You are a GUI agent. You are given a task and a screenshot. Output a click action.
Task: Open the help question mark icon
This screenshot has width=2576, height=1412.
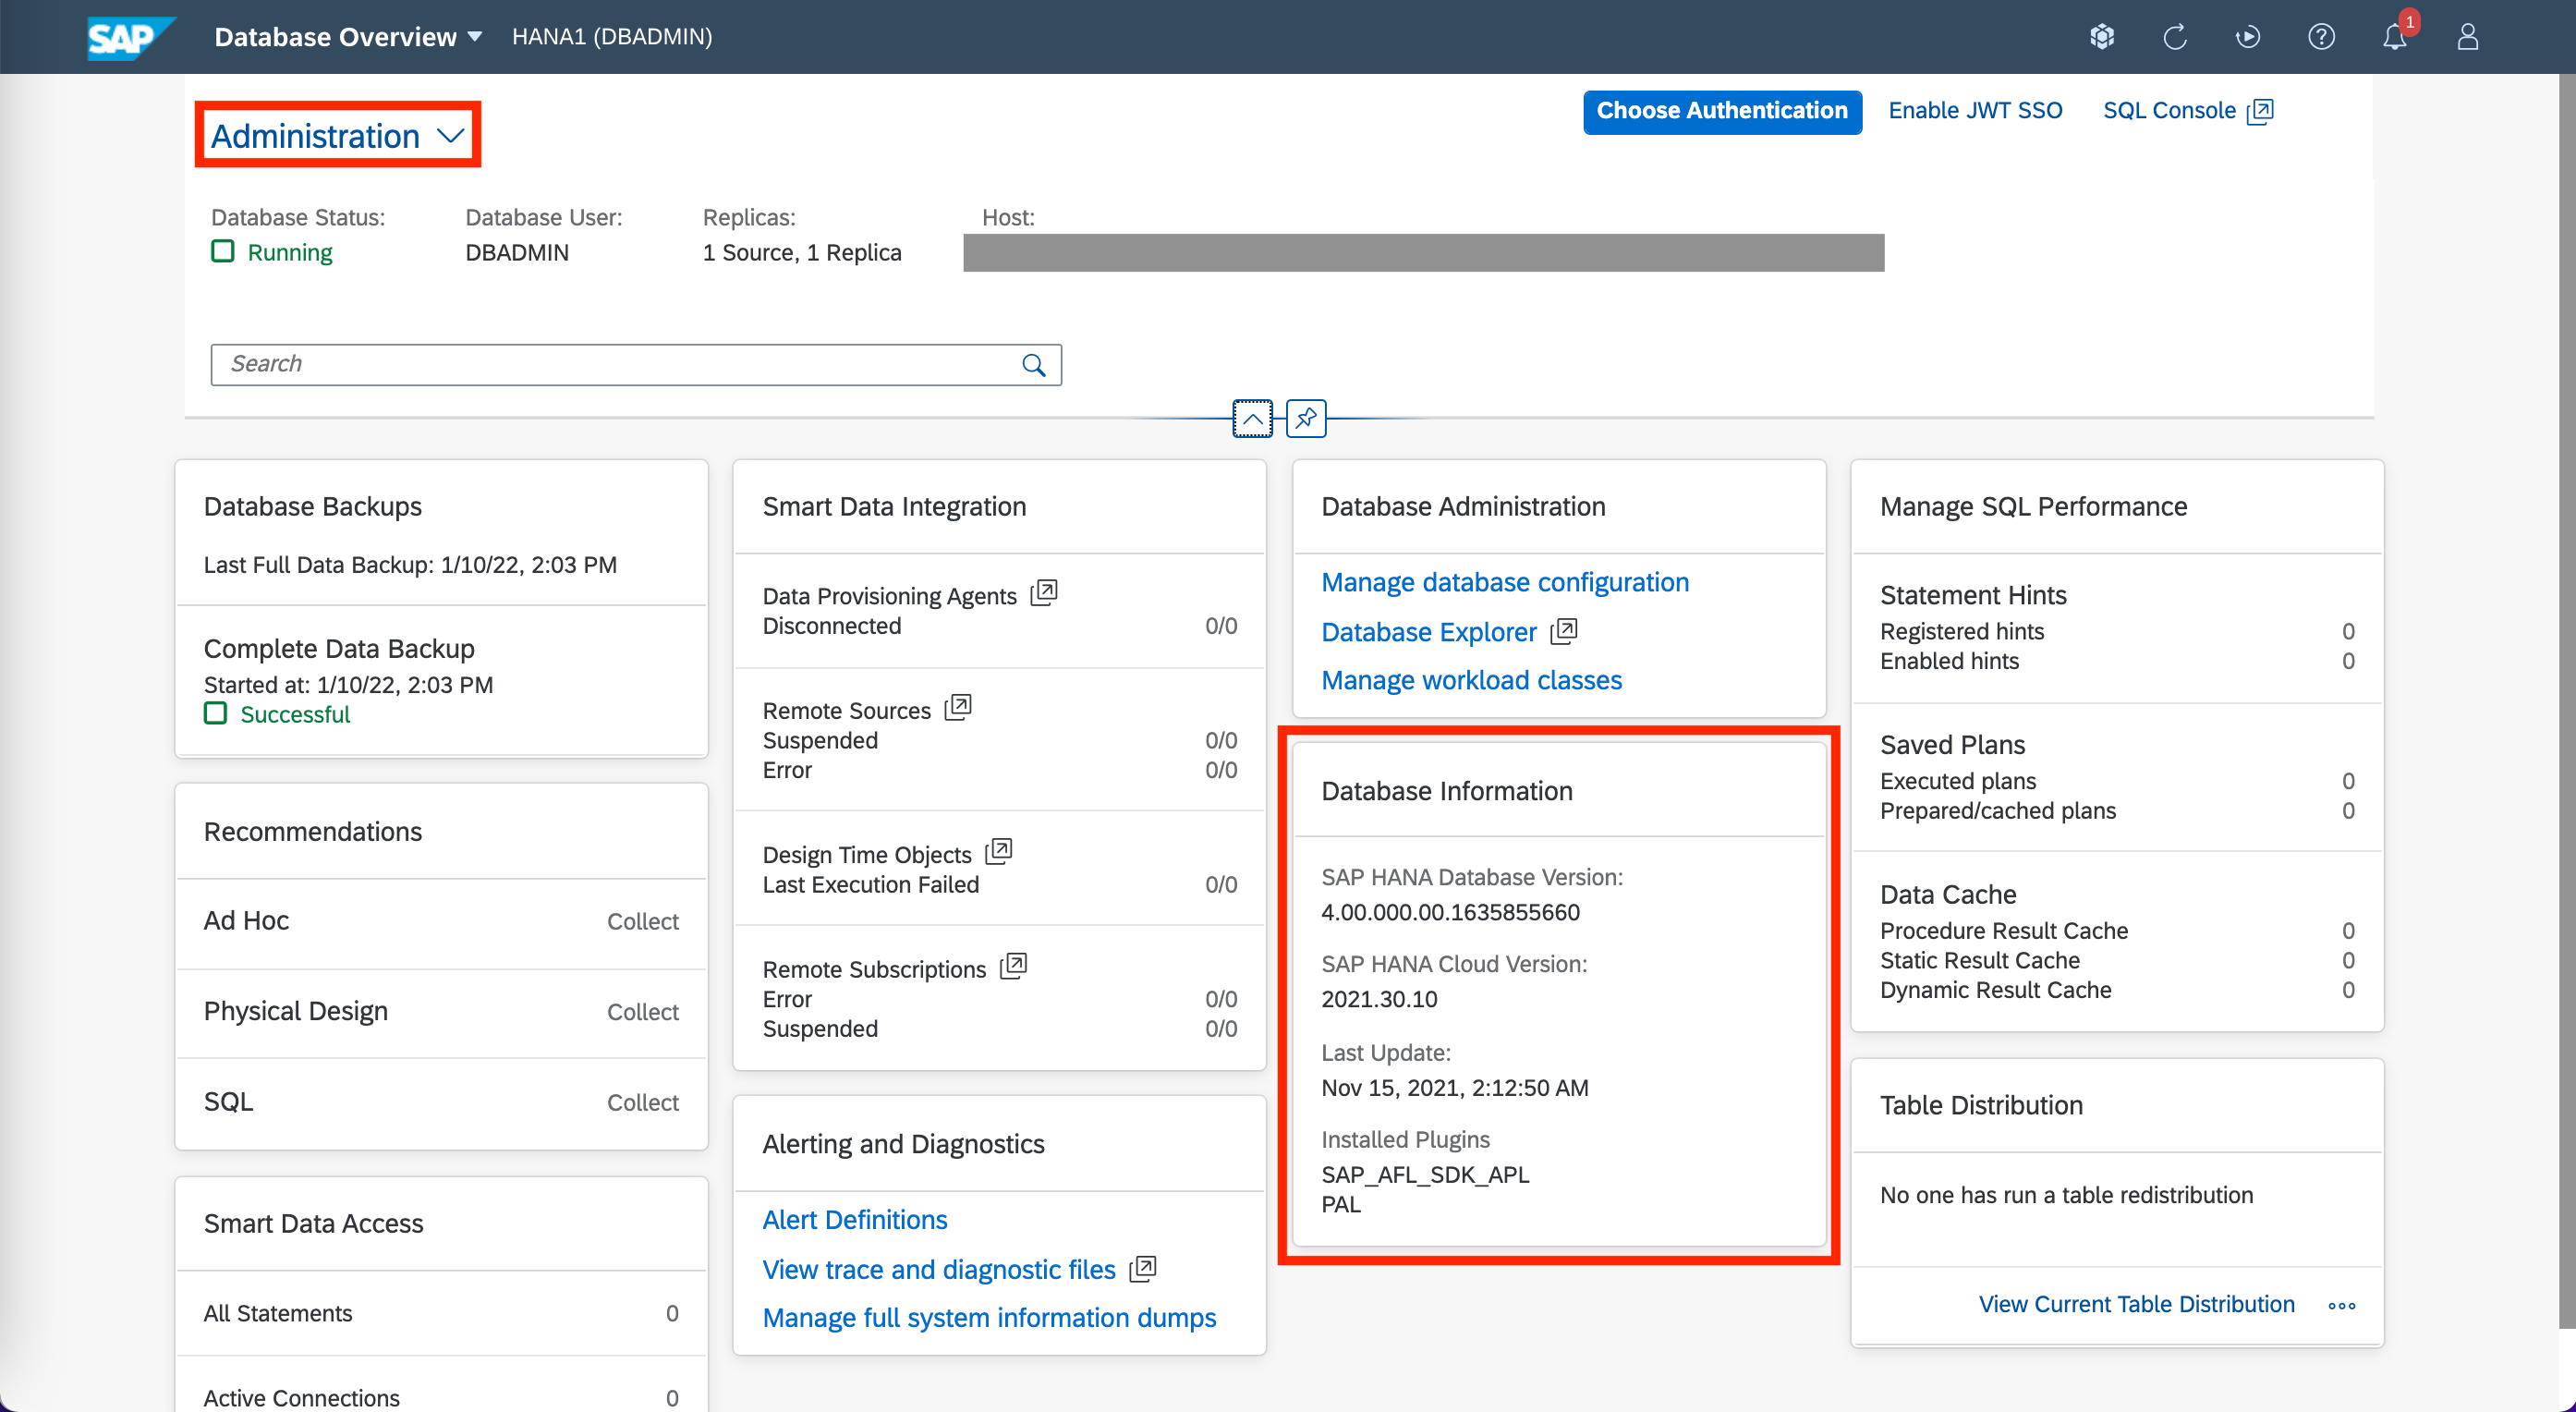tap(2321, 37)
